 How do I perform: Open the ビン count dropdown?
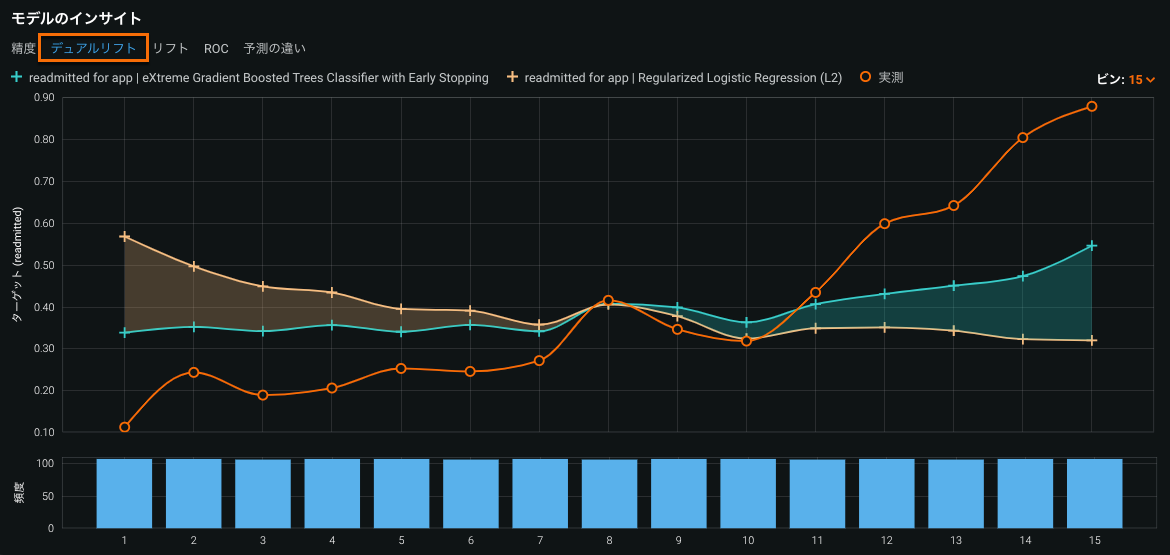pos(1126,80)
